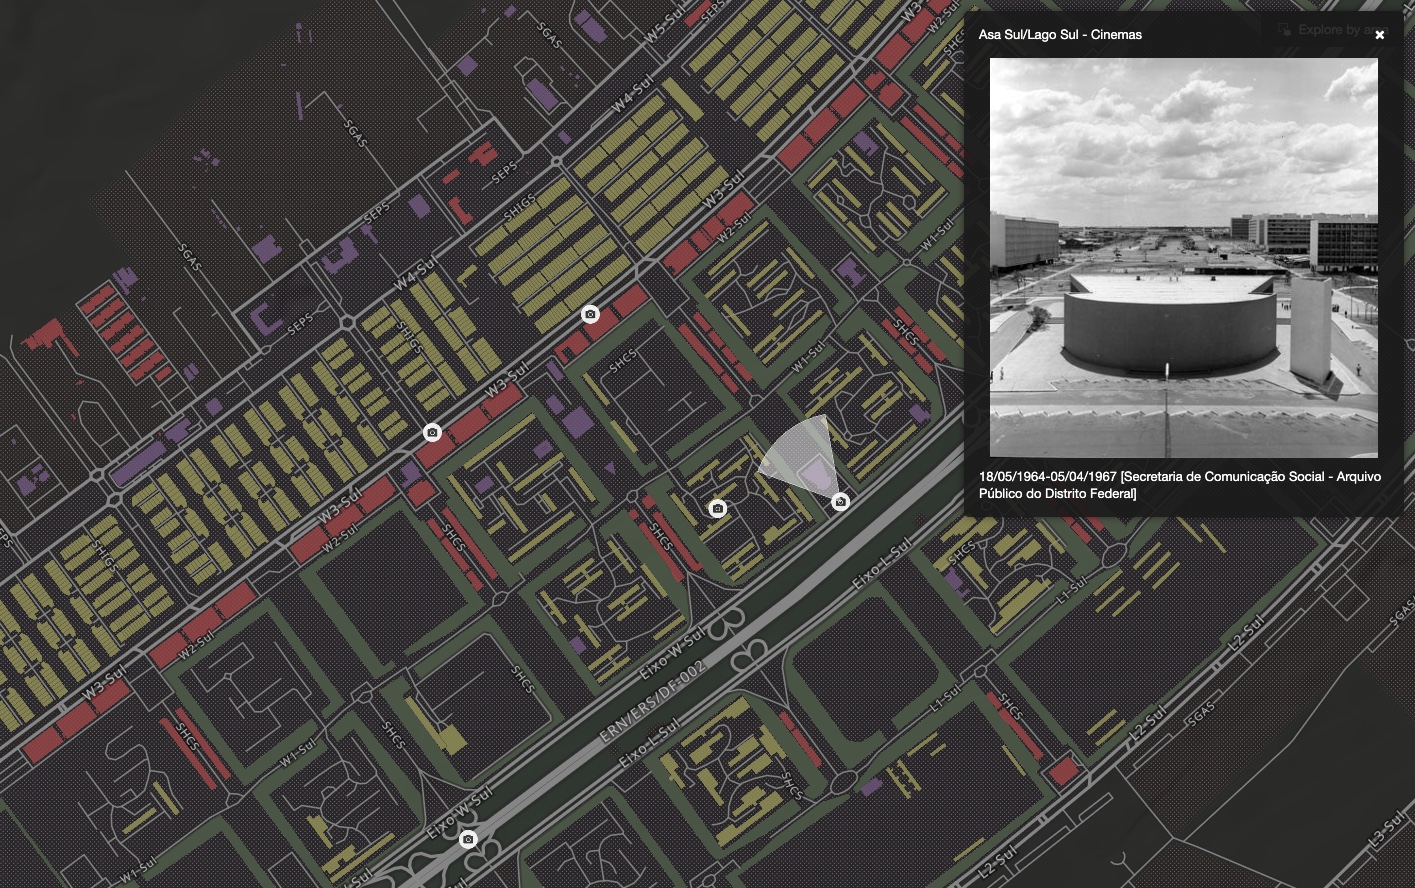Click the popup title Asa Sul/Lago Sul - Cinemas

pyautogui.click(x=1060, y=35)
